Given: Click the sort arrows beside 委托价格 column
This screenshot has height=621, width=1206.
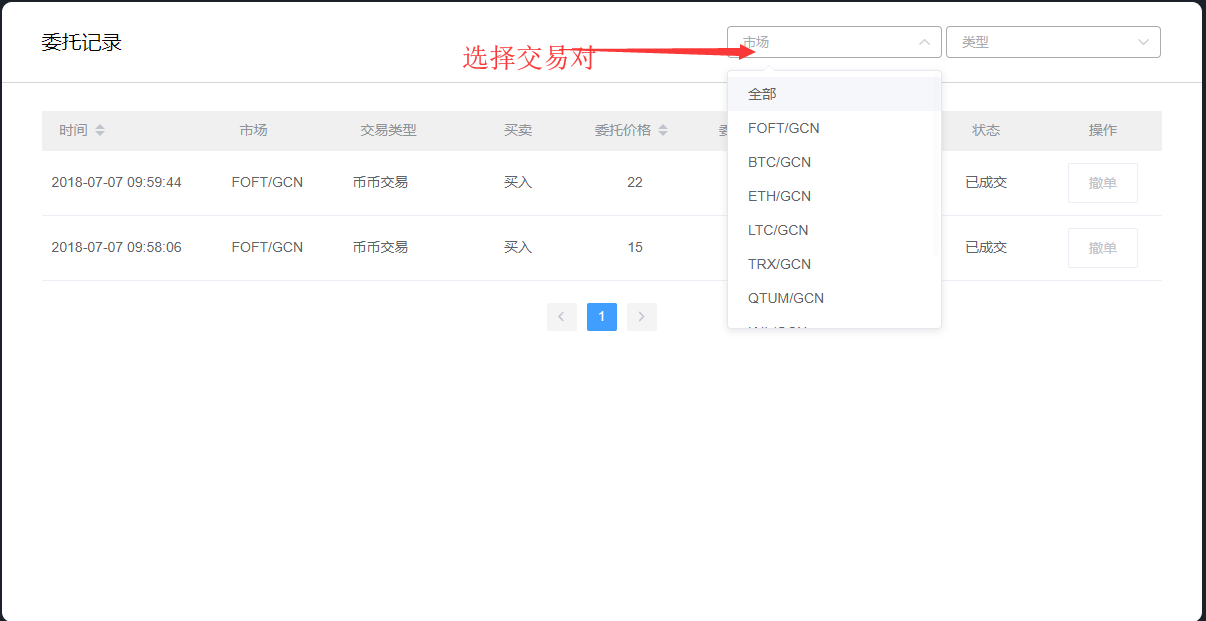Looking at the screenshot, I should (x=663, y=131).
